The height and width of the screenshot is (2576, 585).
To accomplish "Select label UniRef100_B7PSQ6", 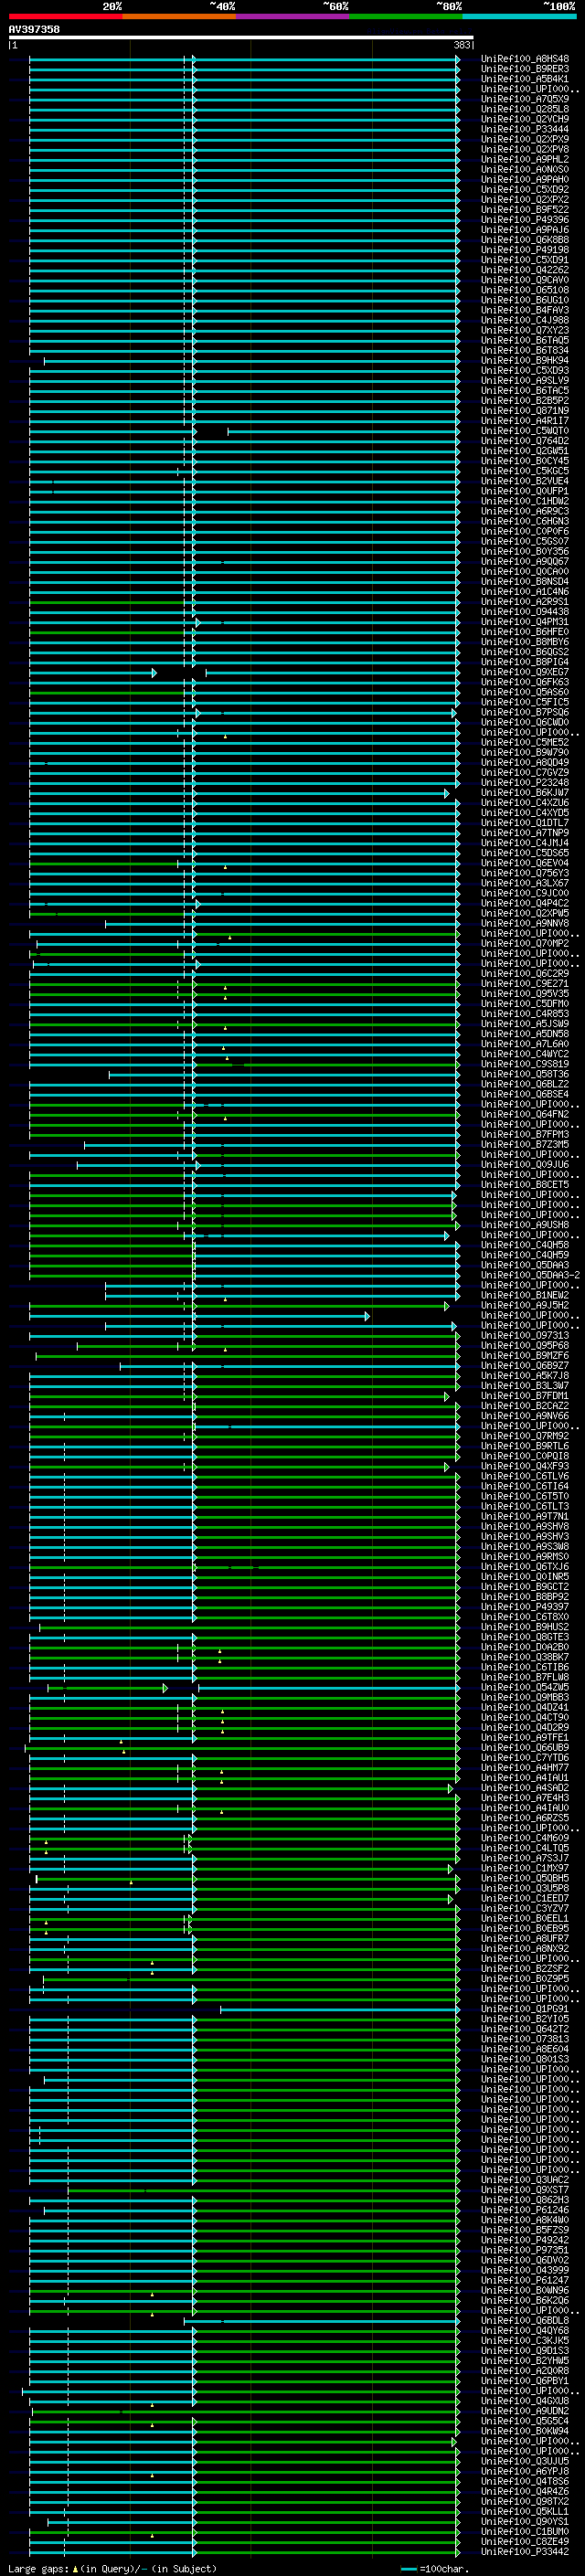I will pyautogui.click(x=525, y=712).
